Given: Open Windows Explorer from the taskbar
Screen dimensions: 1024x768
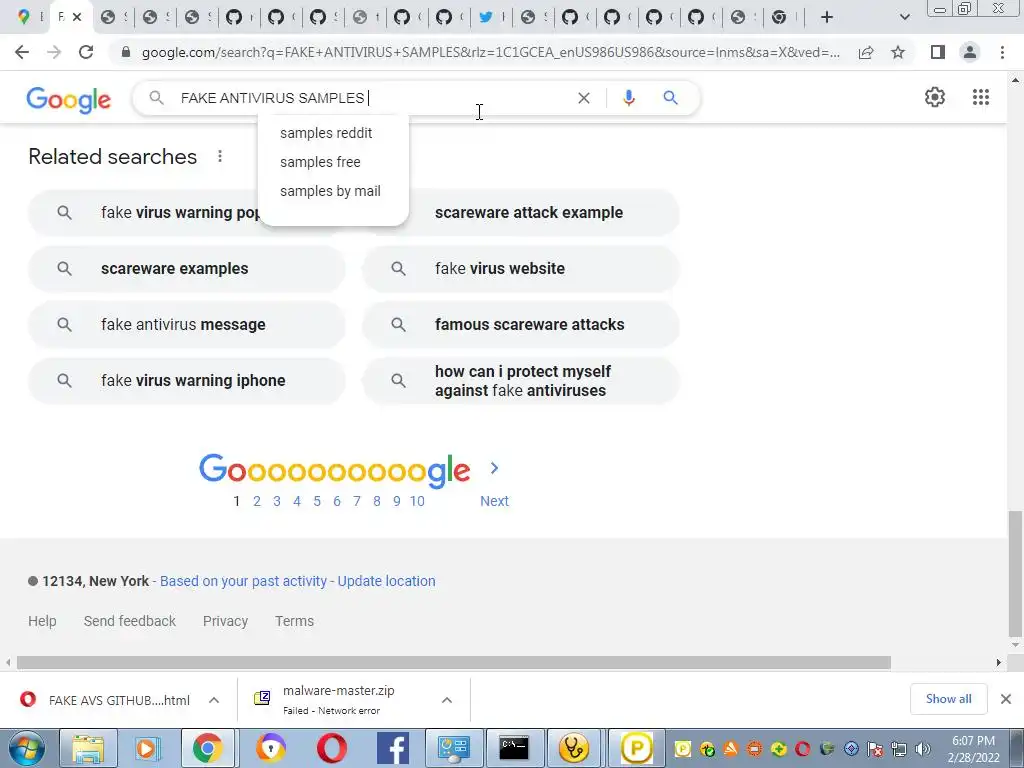Looking at the screenshot, I should click(x=88, y=748).
